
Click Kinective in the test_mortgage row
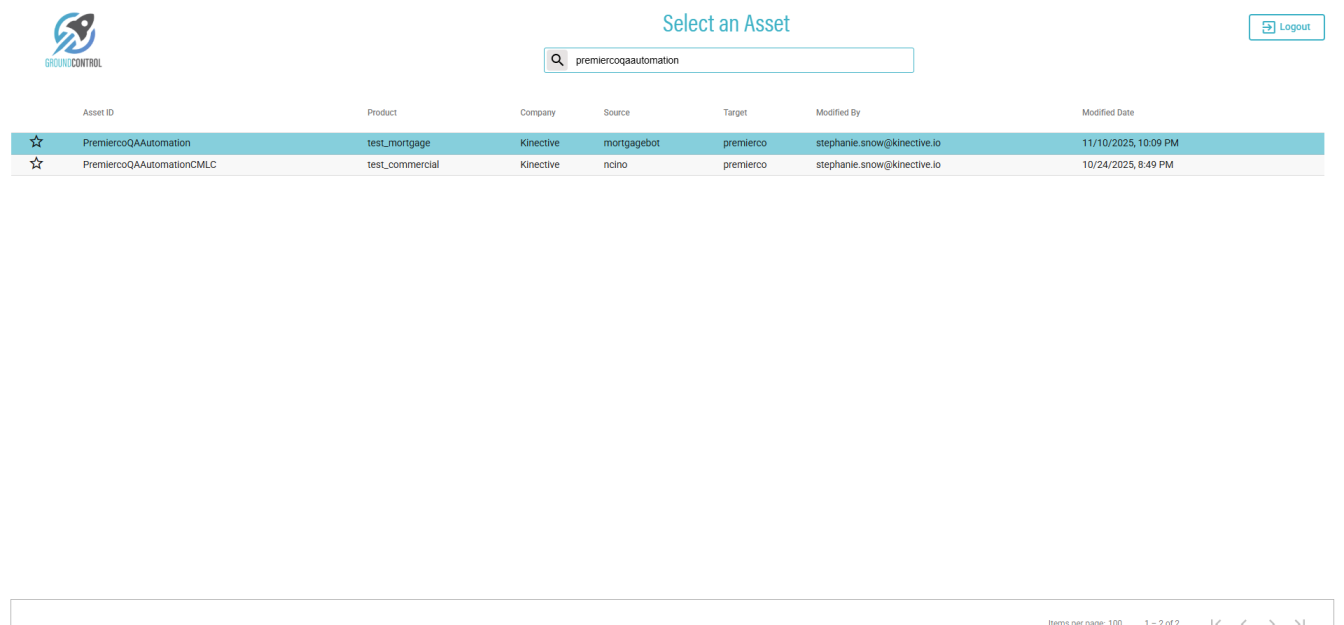540,143
